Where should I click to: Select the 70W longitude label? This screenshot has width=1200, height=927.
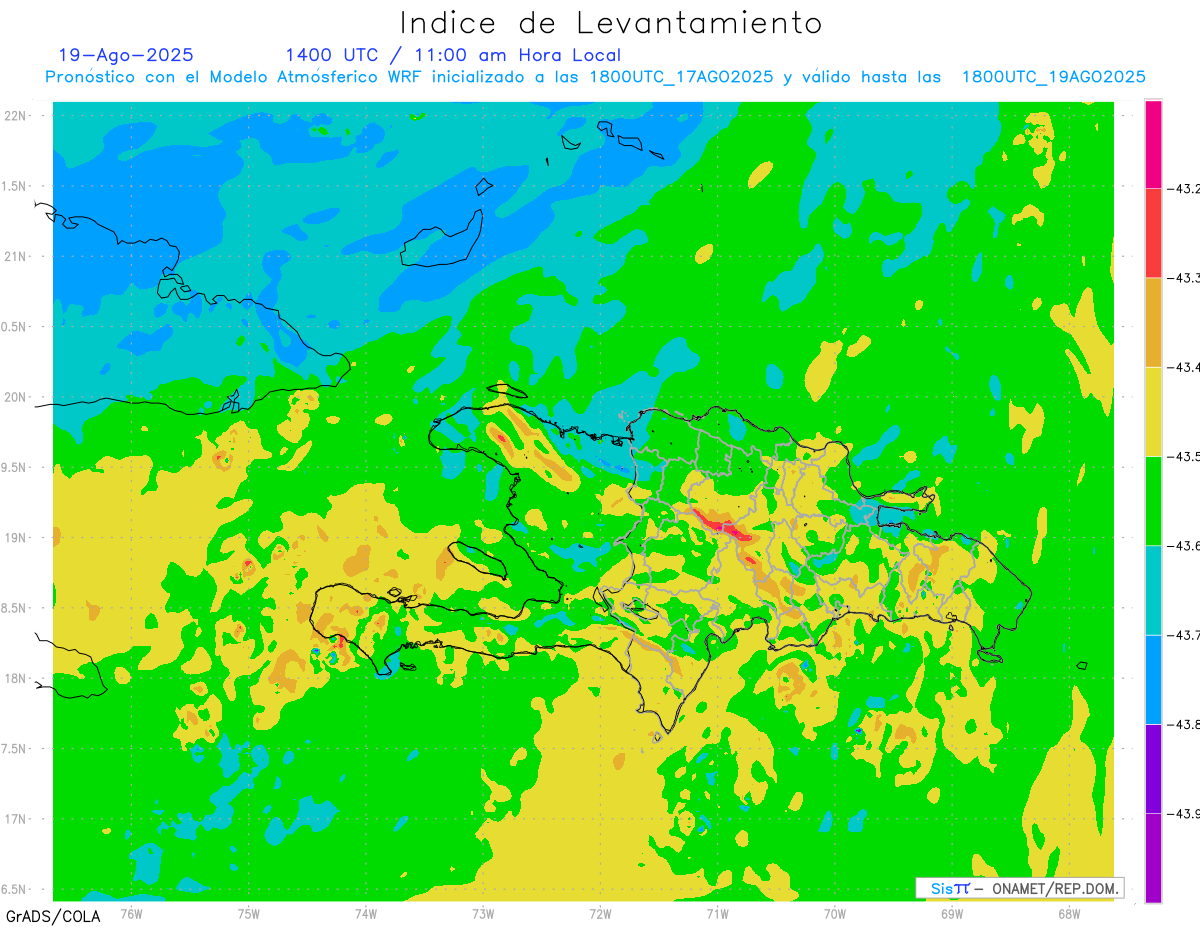[x=835, y=913]
